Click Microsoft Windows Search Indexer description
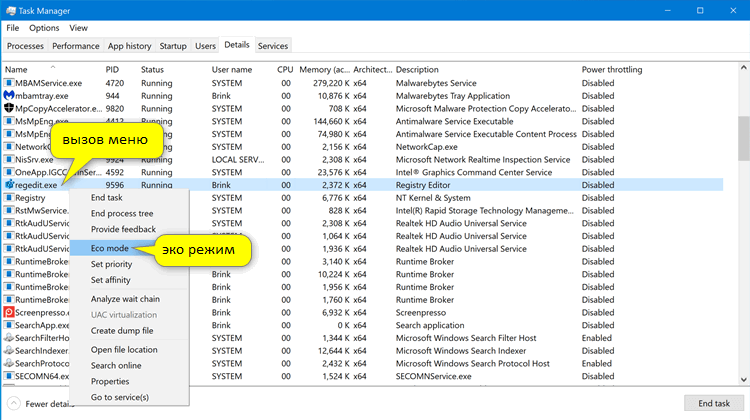Screen dimensions: 750x420 point(461,351)
